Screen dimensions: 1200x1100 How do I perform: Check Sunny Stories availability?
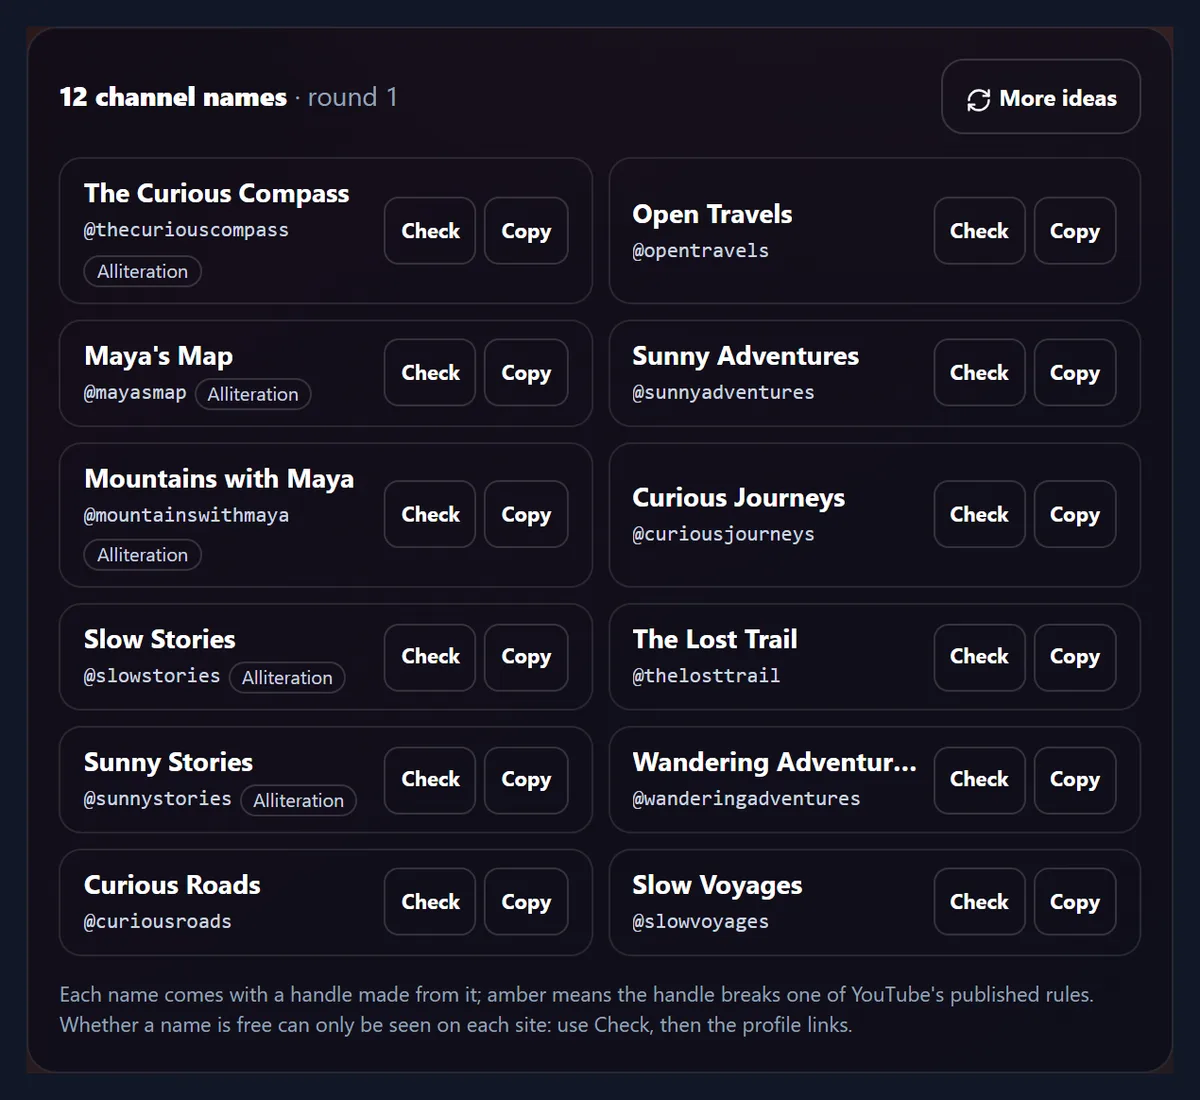click(x=430, y=780)
